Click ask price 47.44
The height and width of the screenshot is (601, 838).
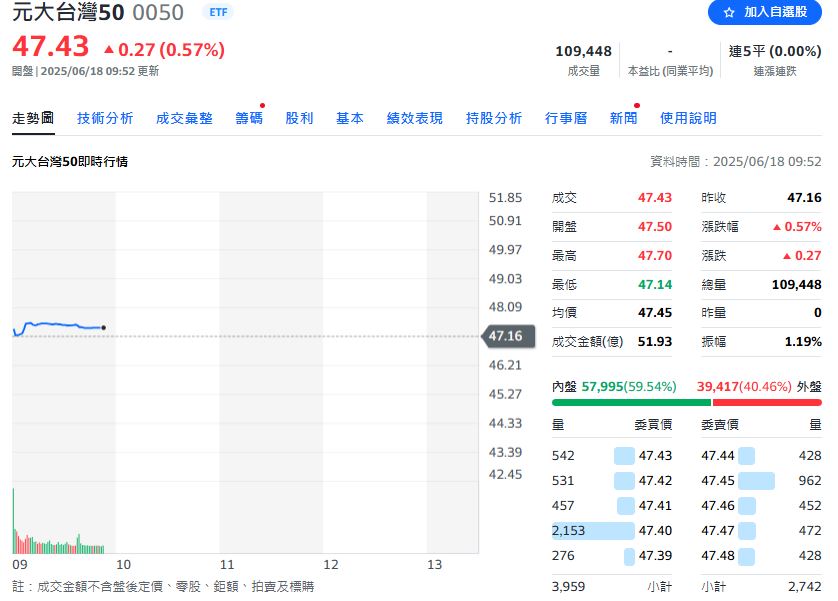[x=718, y=456]
